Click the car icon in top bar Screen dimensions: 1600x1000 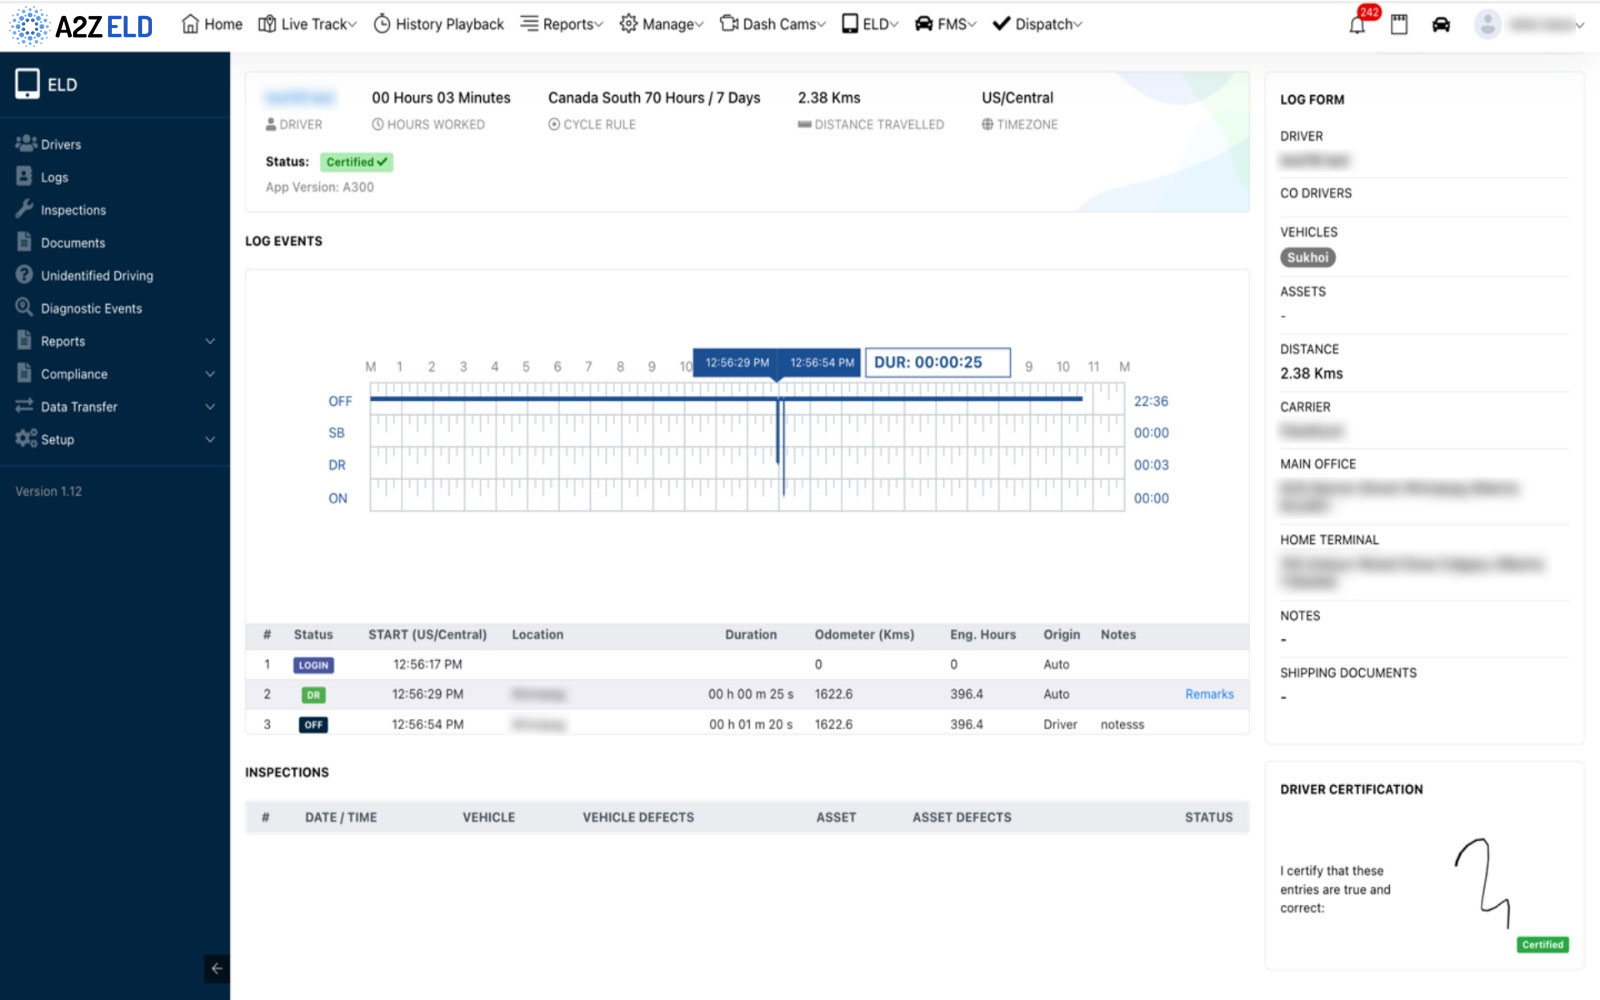(1441, 25)
